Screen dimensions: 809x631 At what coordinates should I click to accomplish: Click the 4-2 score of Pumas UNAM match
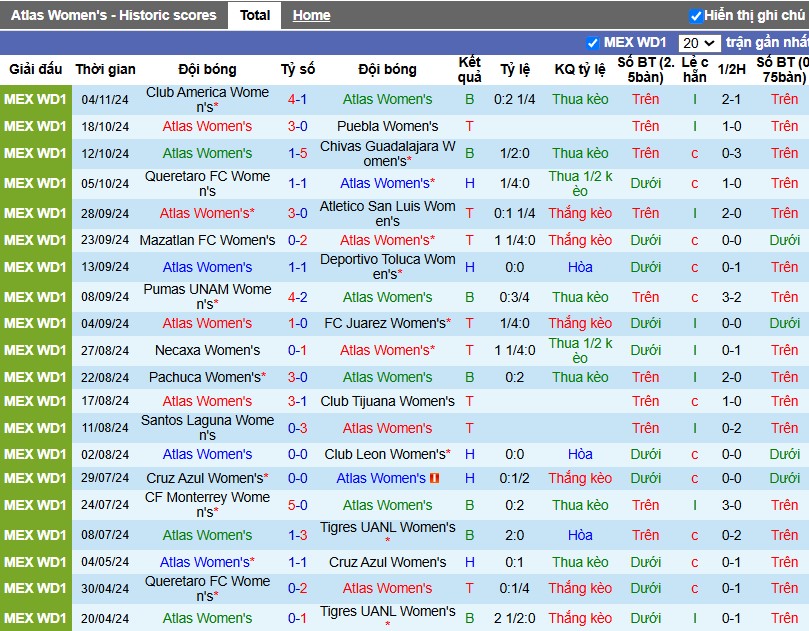click(297, 297)
